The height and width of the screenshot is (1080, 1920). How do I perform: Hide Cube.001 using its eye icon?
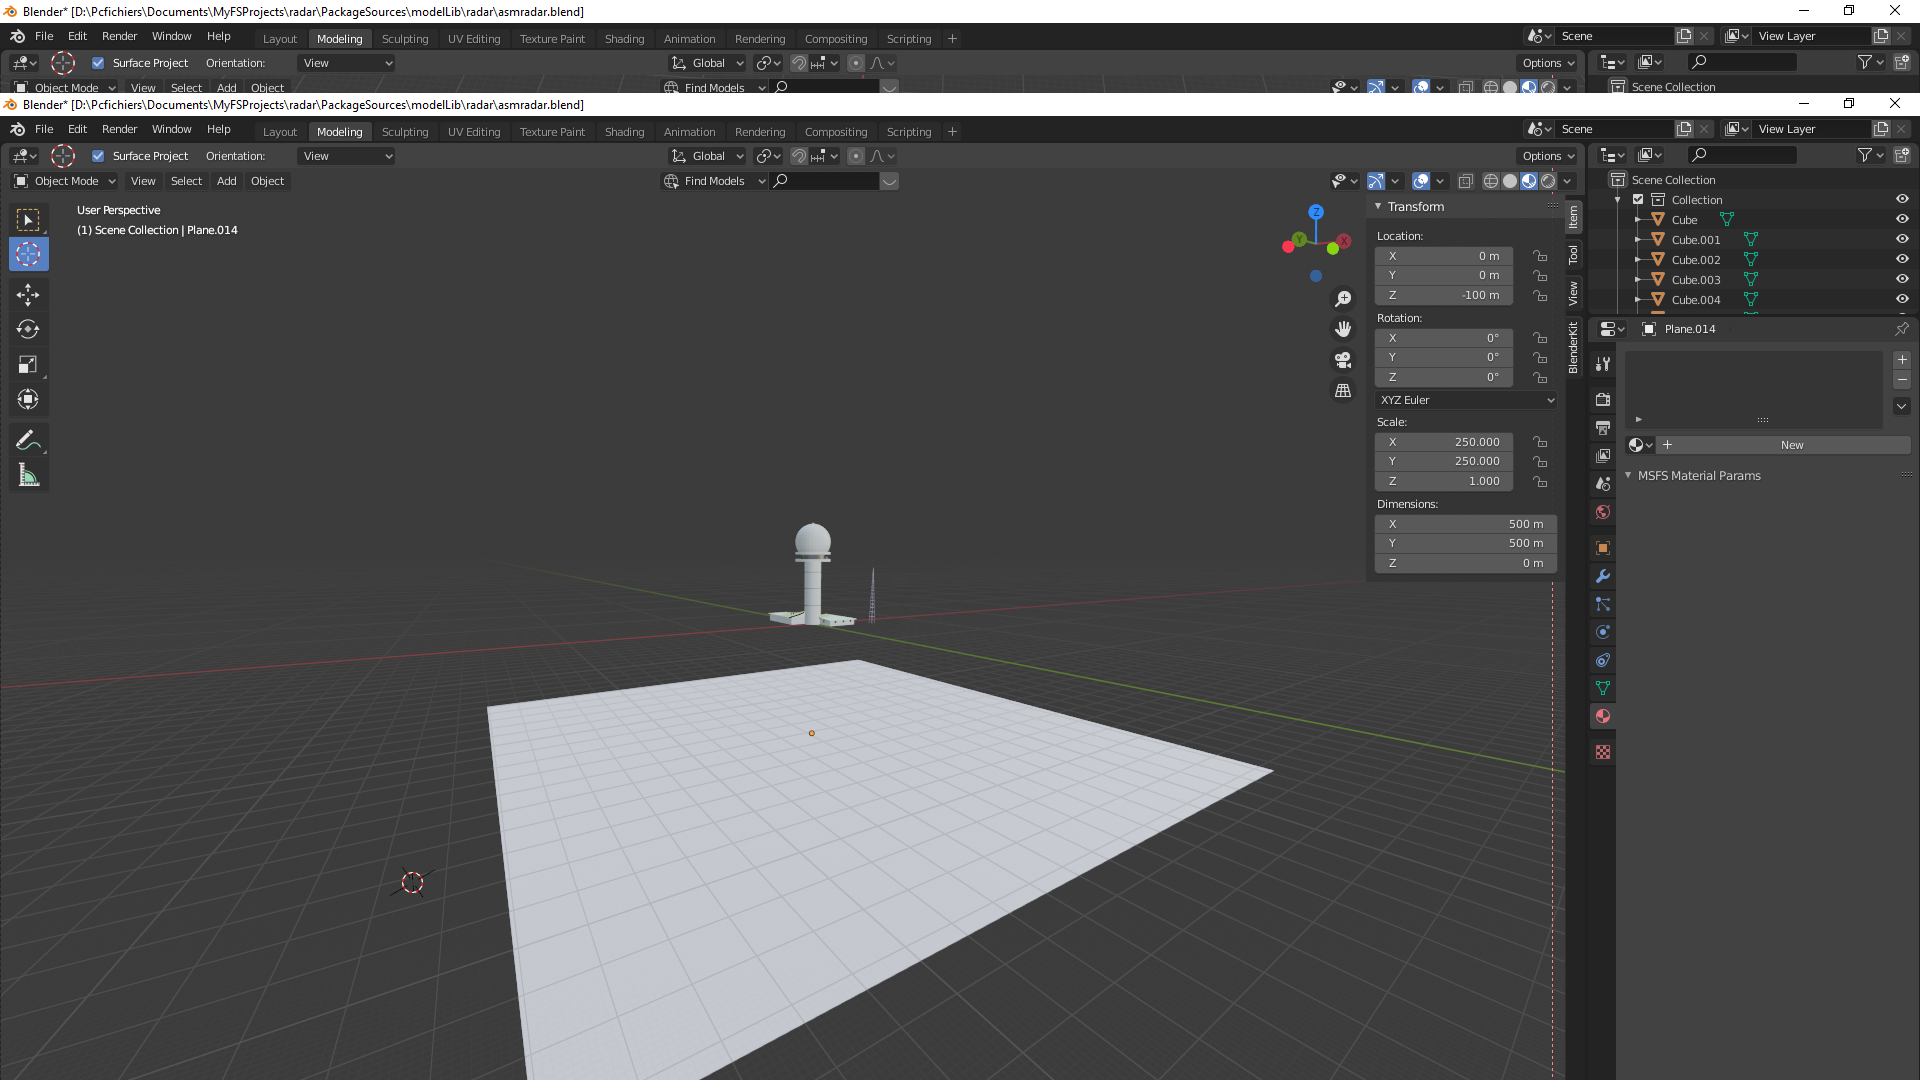pyautogui.click(x=1902, y=240)
